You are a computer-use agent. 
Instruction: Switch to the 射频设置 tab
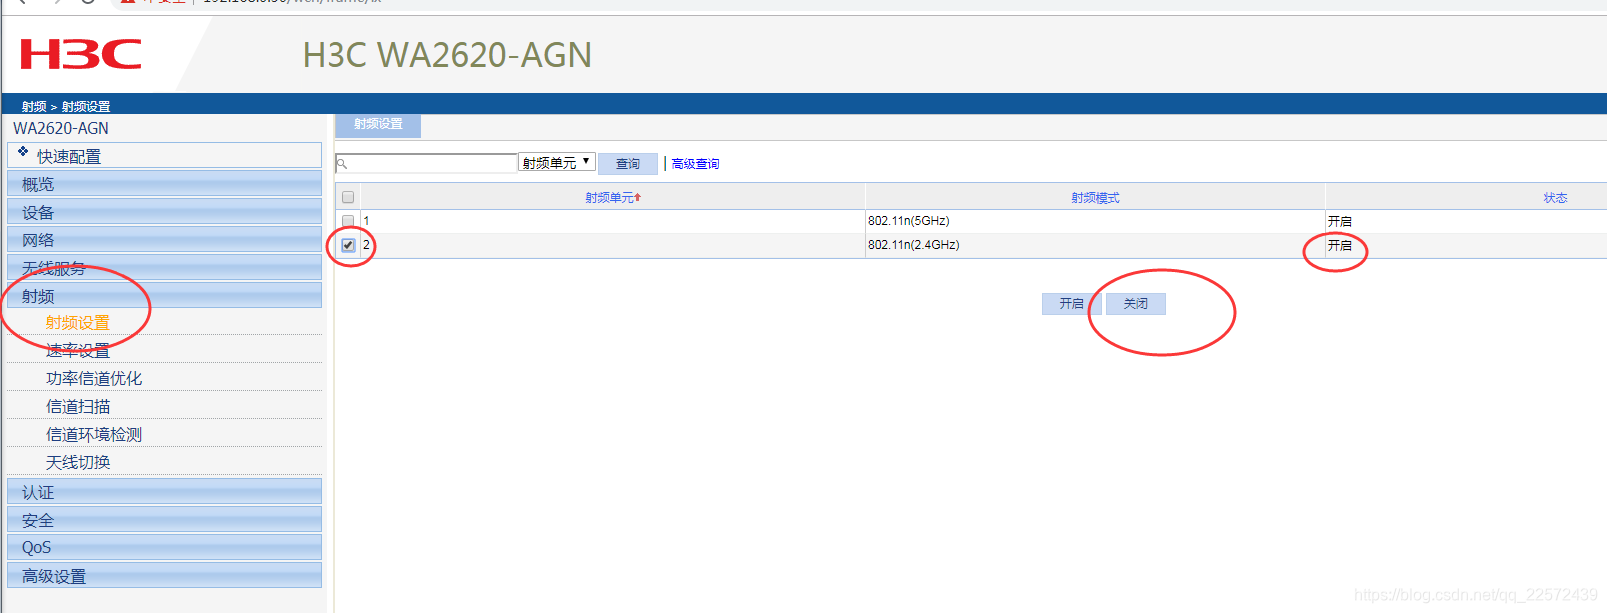pyautogui.click(x=378, y=125)
